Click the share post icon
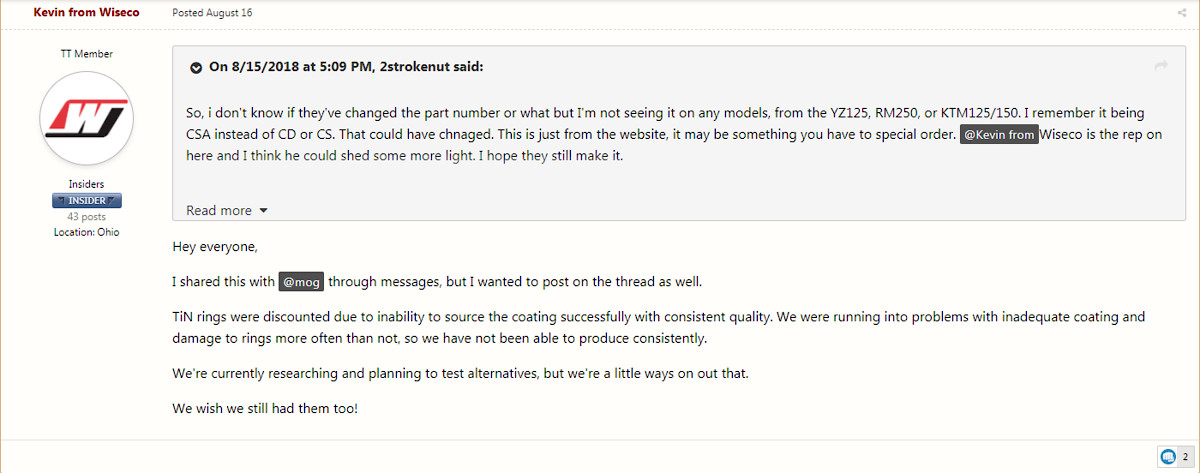 pos(1182,13)
